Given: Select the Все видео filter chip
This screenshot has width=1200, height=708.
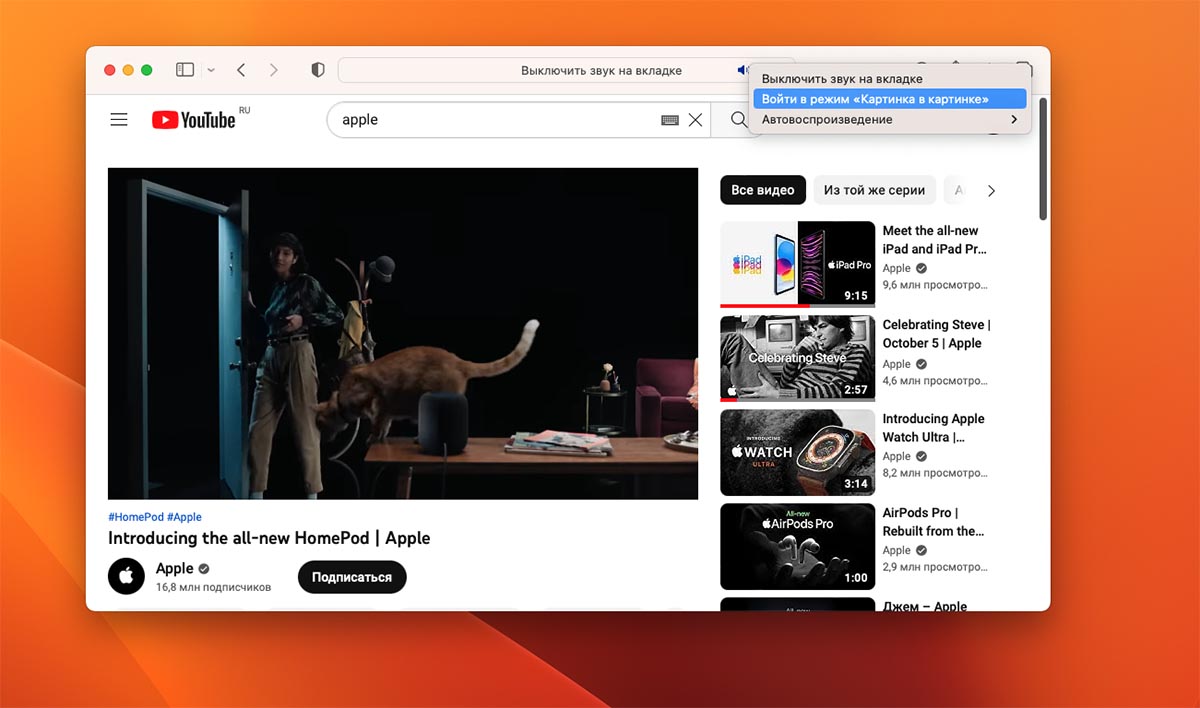Looking at the screenshot, I should coord(762,190).
